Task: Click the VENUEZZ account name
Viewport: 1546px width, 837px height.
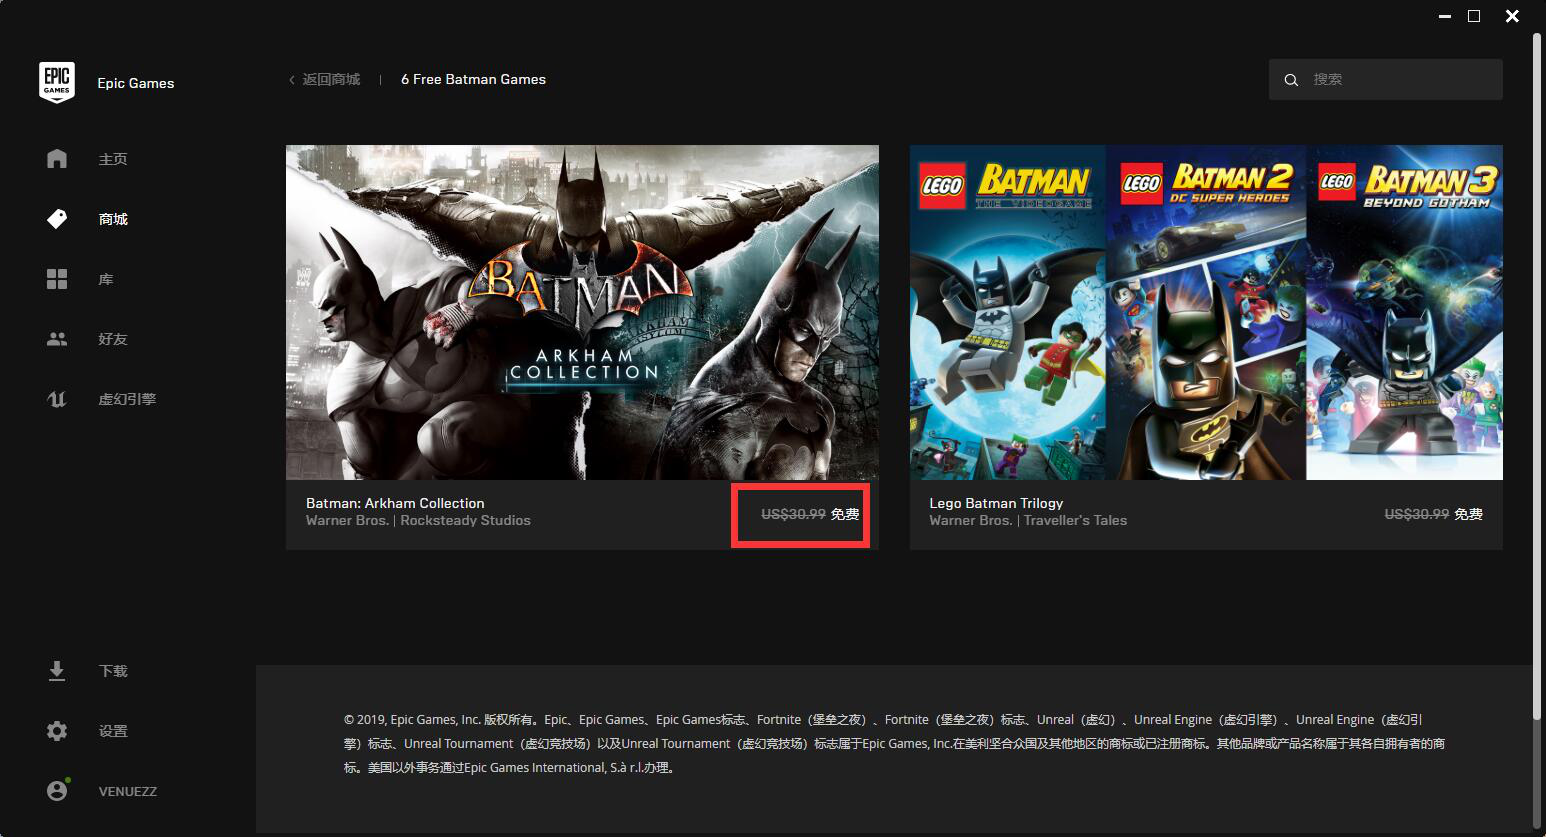Action: click(x=128, y=791)
